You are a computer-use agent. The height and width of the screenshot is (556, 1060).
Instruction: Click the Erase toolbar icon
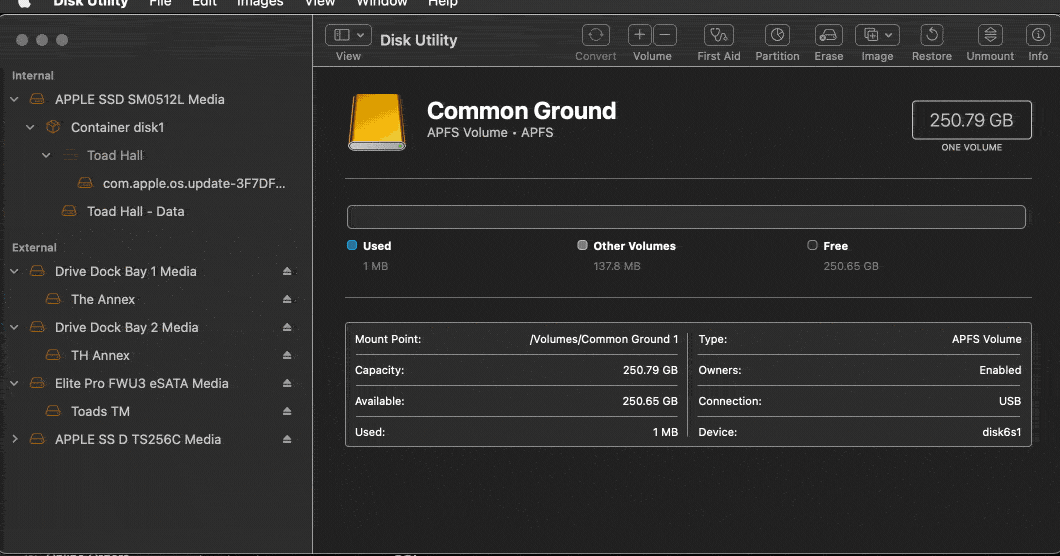(x=828, y=35)
